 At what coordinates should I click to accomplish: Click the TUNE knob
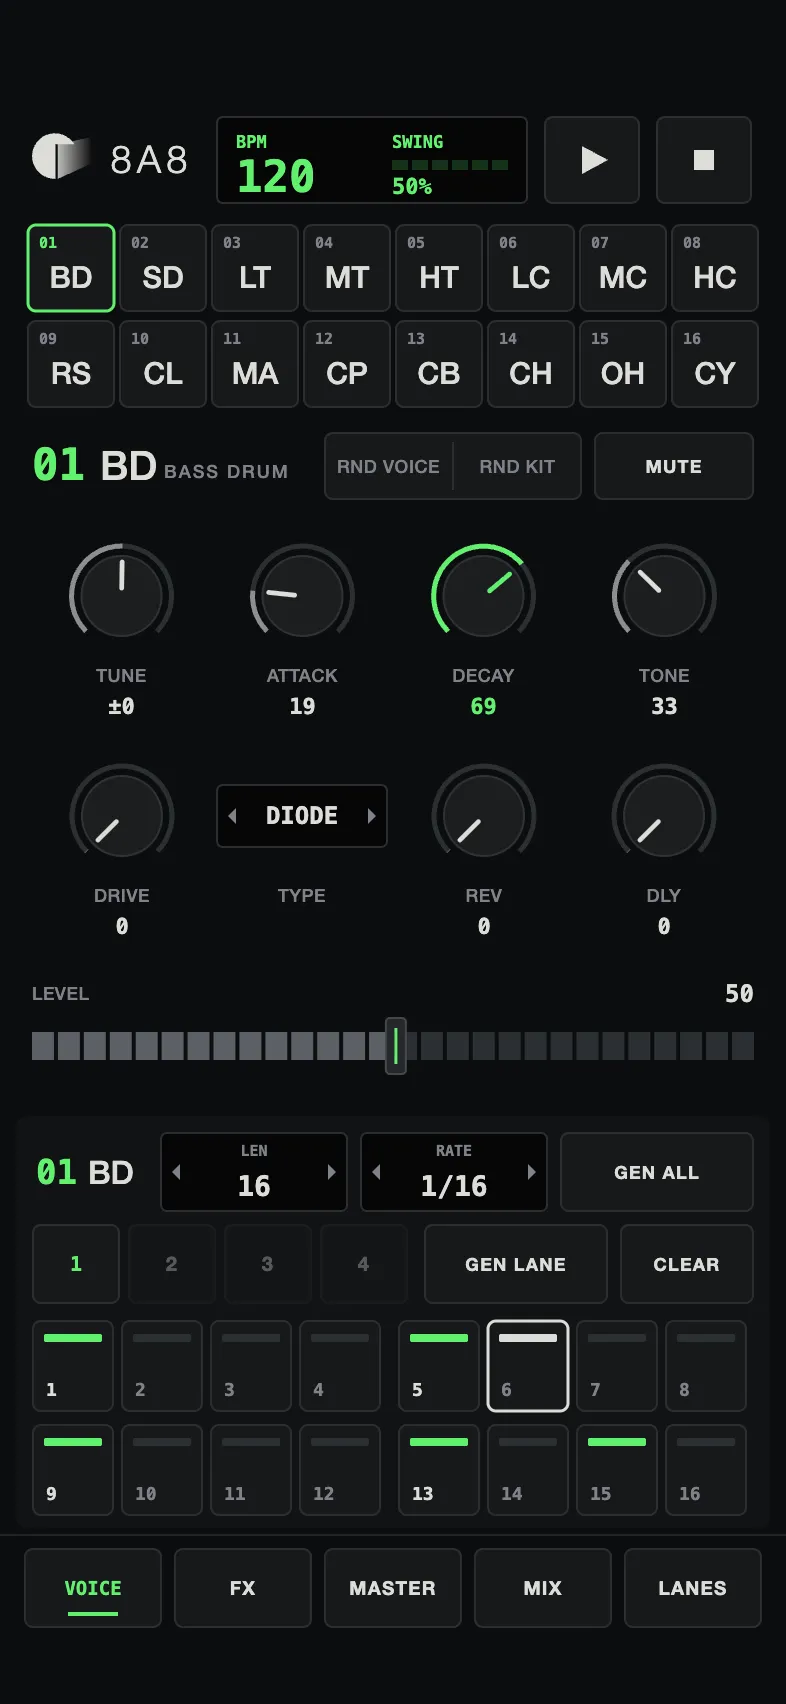[121, 595]
